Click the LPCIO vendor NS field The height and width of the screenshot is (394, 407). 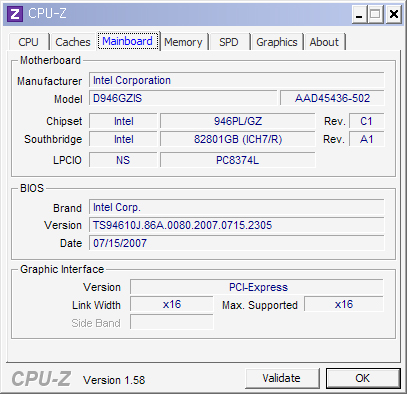coord(123,160)
